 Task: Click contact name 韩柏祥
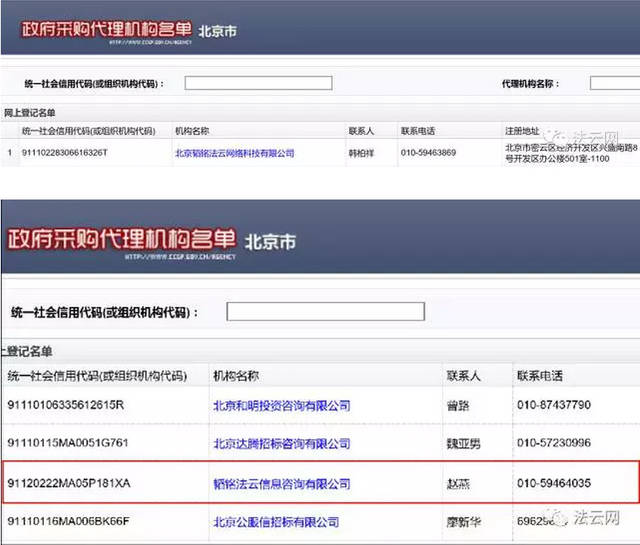(x=361, y=153)
